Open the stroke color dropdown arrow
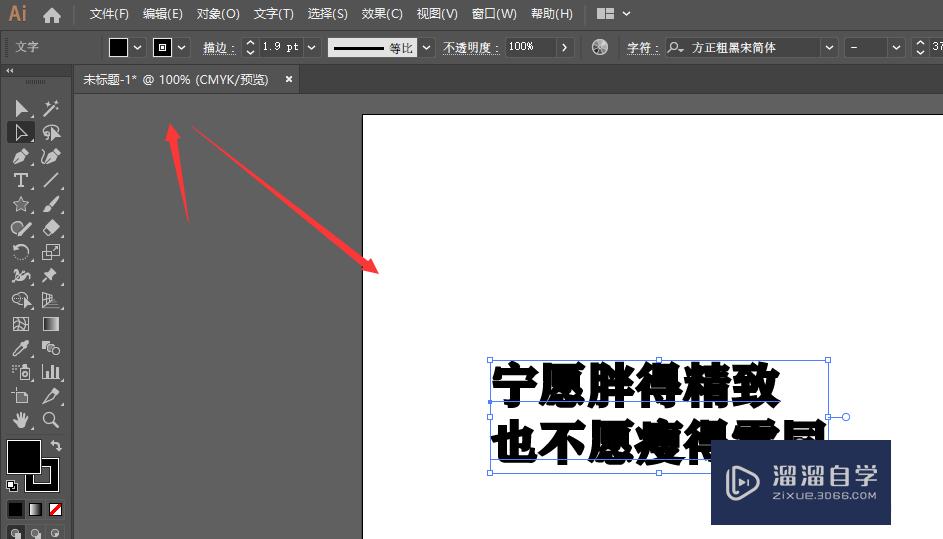943x539 pixels. click(182, 47)
